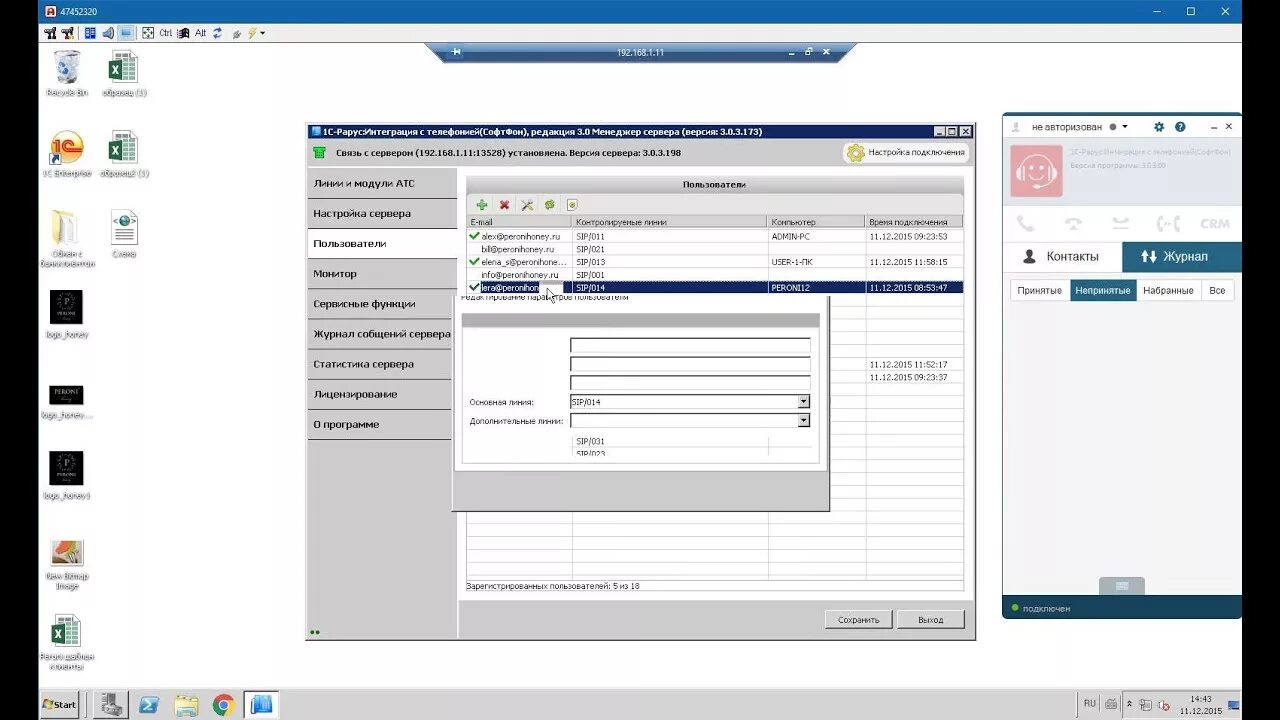Viewport: 1280px width, 720px height.
Task: Expand the не авторизован status dropdown
Action: pyautogui.click(x=1125, y=127)
